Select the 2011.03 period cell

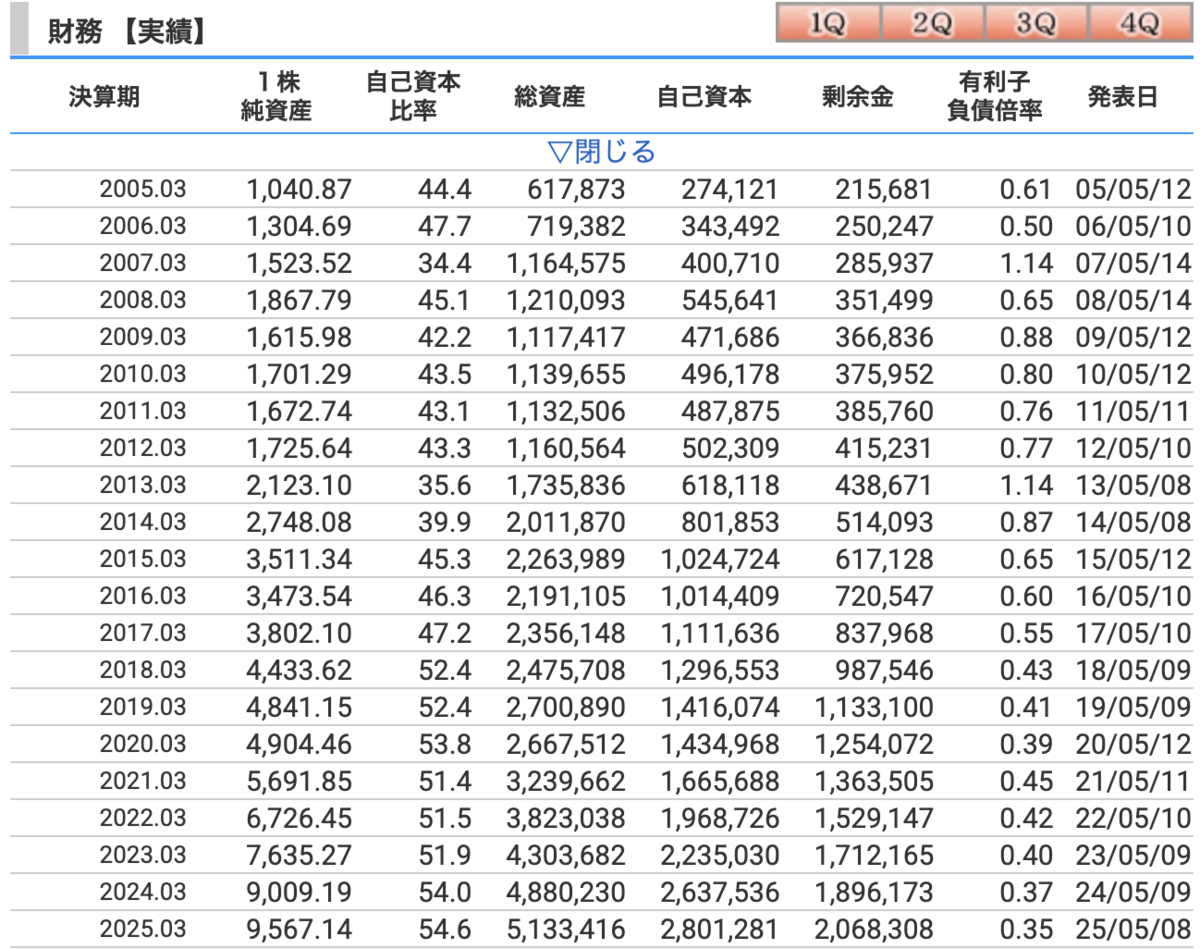(x=143, y=411)
